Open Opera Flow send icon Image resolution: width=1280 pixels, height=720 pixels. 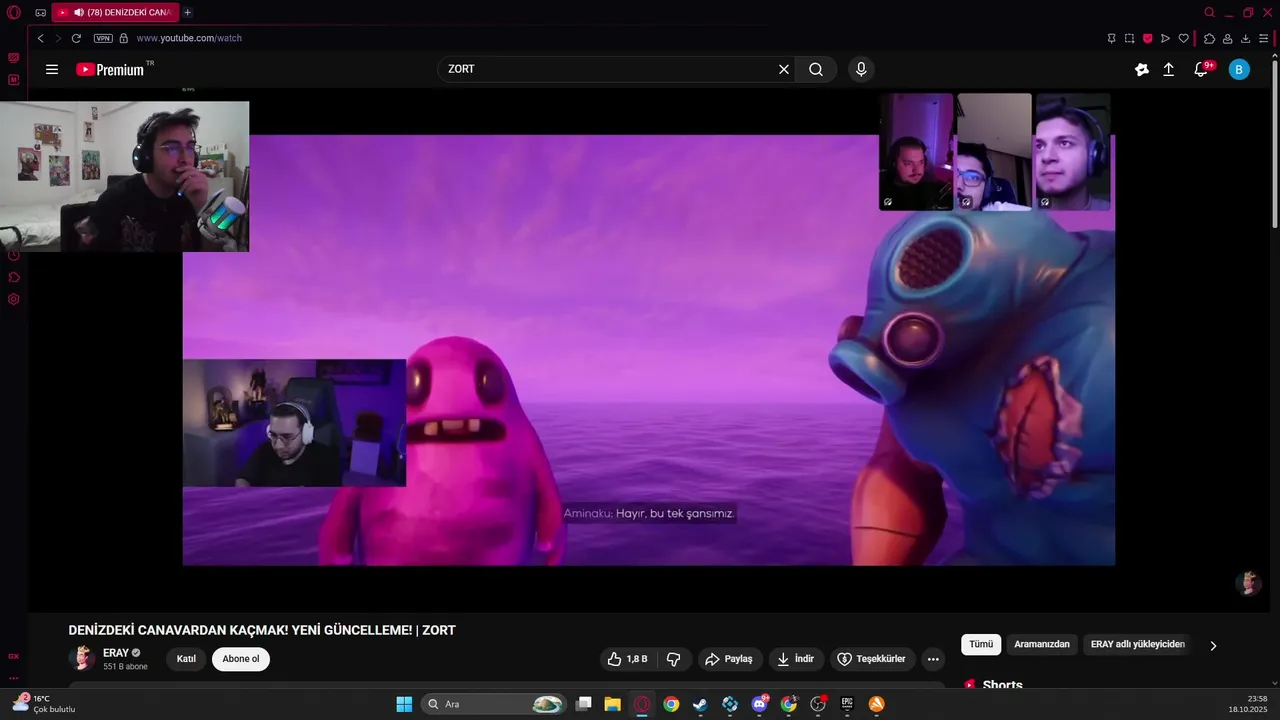coord(1165,38)
